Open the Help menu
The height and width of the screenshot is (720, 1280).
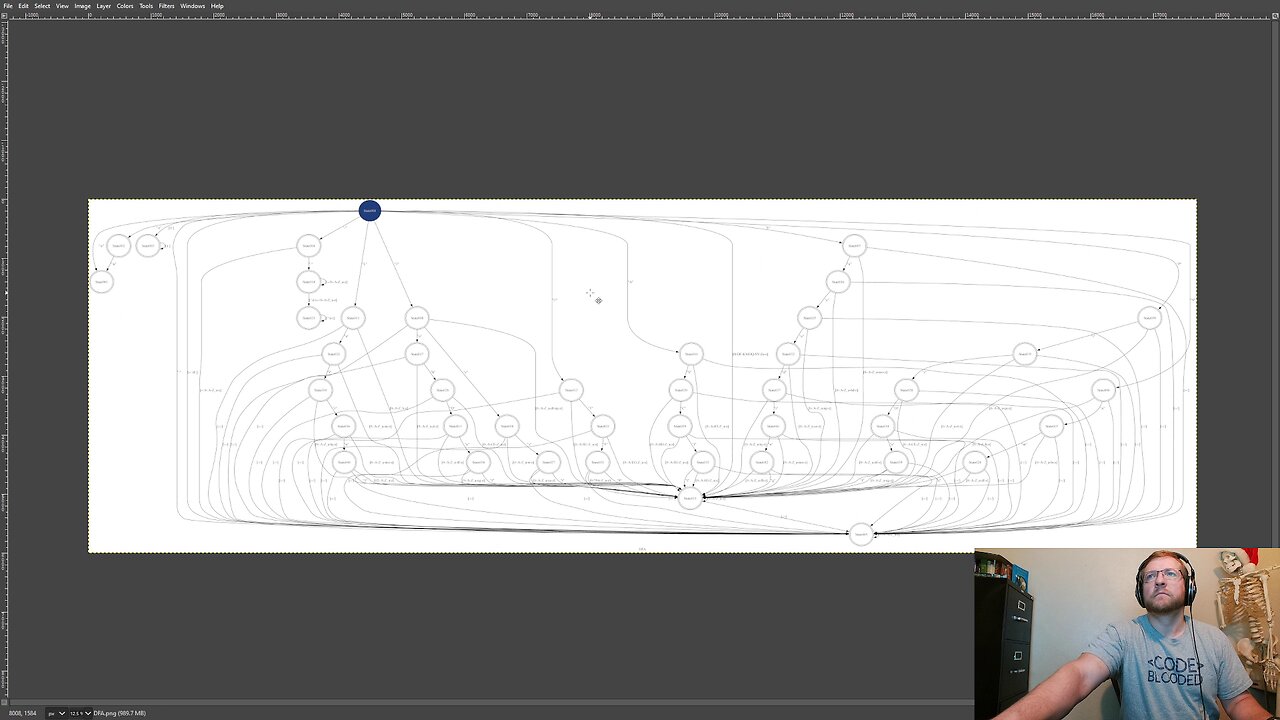[217, 6]
